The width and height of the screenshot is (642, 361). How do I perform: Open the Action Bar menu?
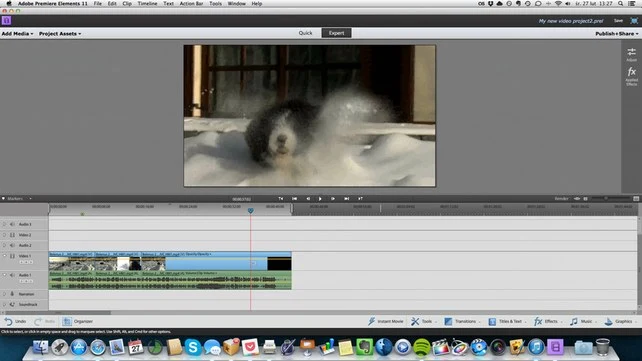click(x=191, y=3)
